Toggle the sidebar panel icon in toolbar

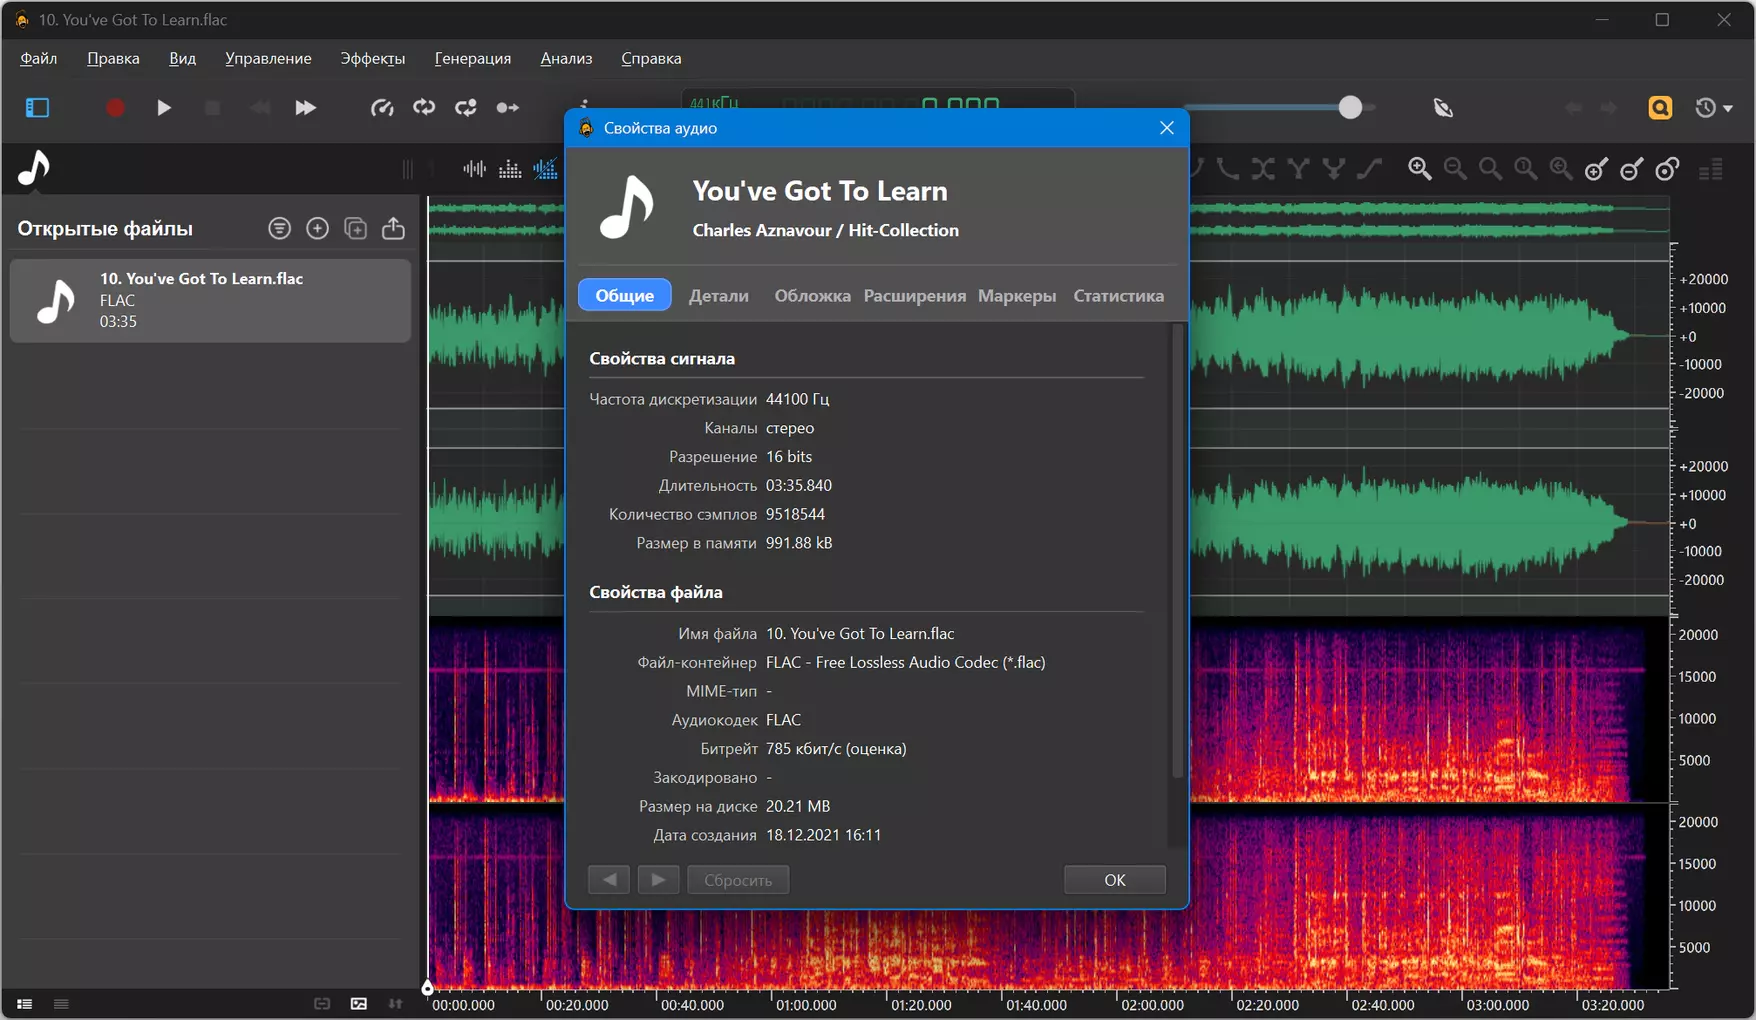click(x=37, y=107)
